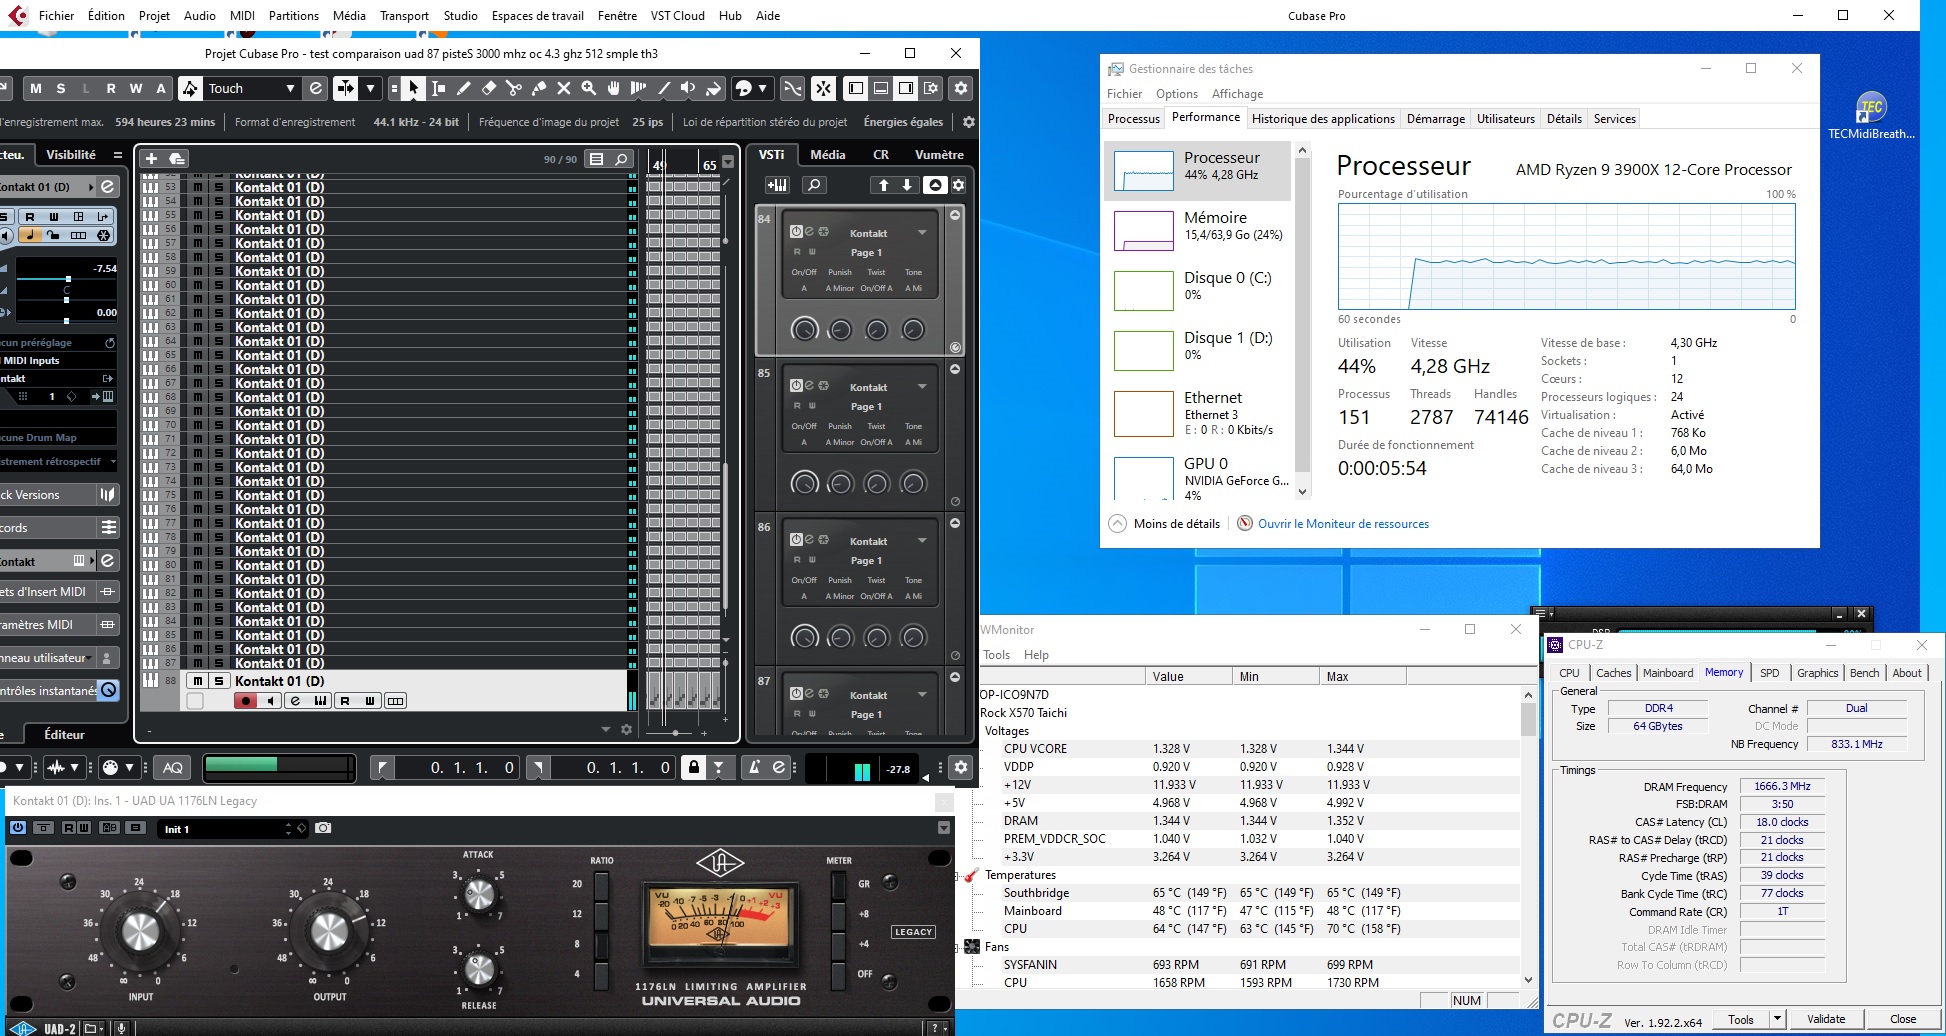Open the MIDI menu in Cubase
Viewport: 1946px width, 1036px height.
click(x=241, y=15)
